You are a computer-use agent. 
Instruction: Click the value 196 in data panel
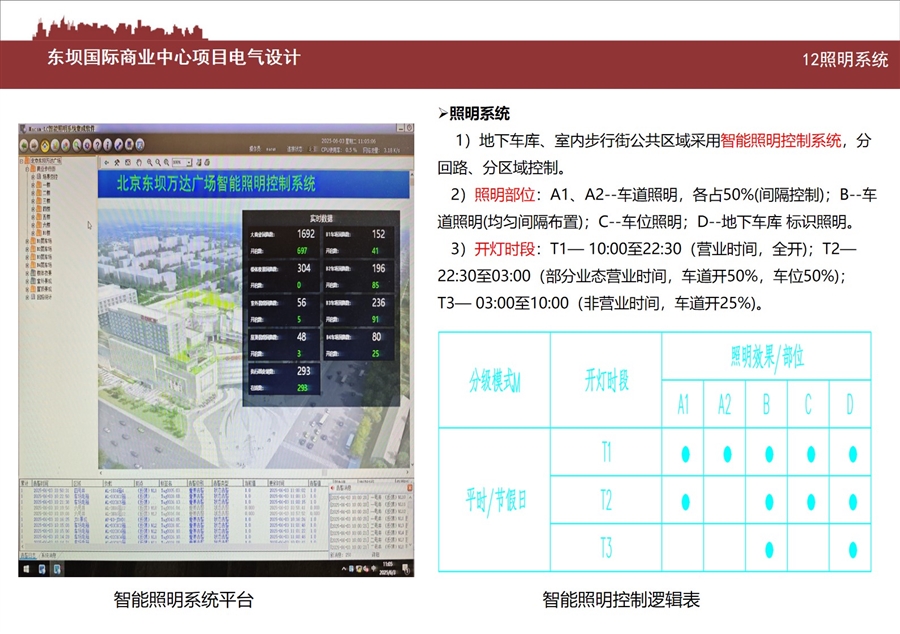coord(378,268)
